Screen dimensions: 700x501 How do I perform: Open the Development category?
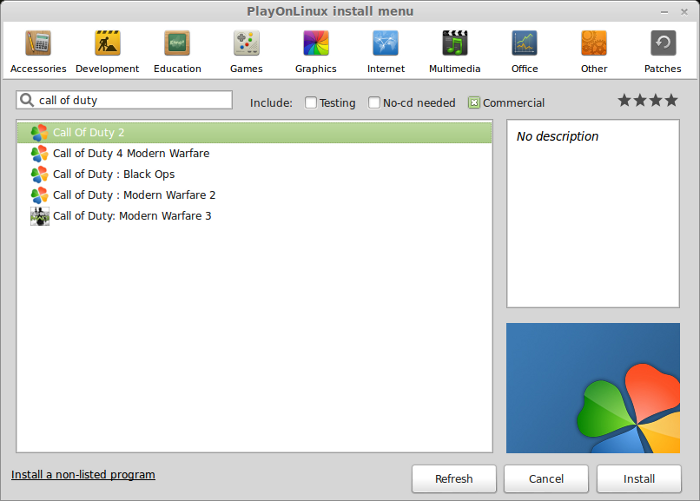[x=107, y=51]
